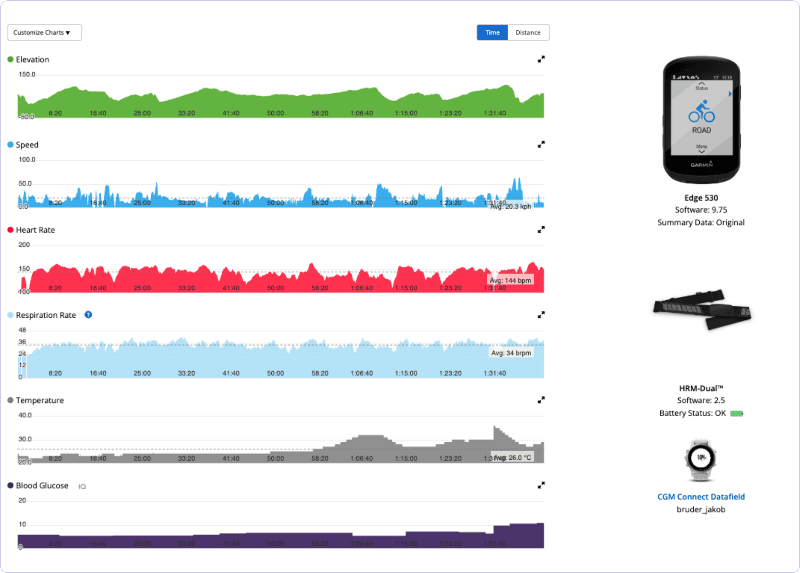
Task: Expand the Elevation chart to fullscreen
Action: click(x=541, y=59)
